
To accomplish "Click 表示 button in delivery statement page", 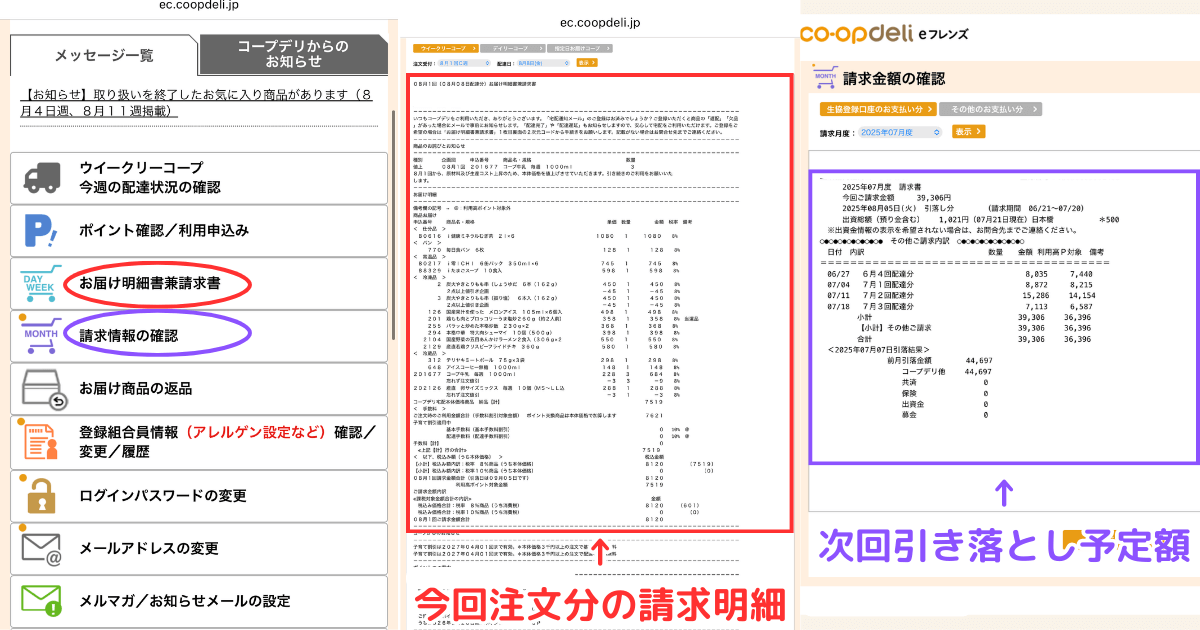I will pos(586,63).
